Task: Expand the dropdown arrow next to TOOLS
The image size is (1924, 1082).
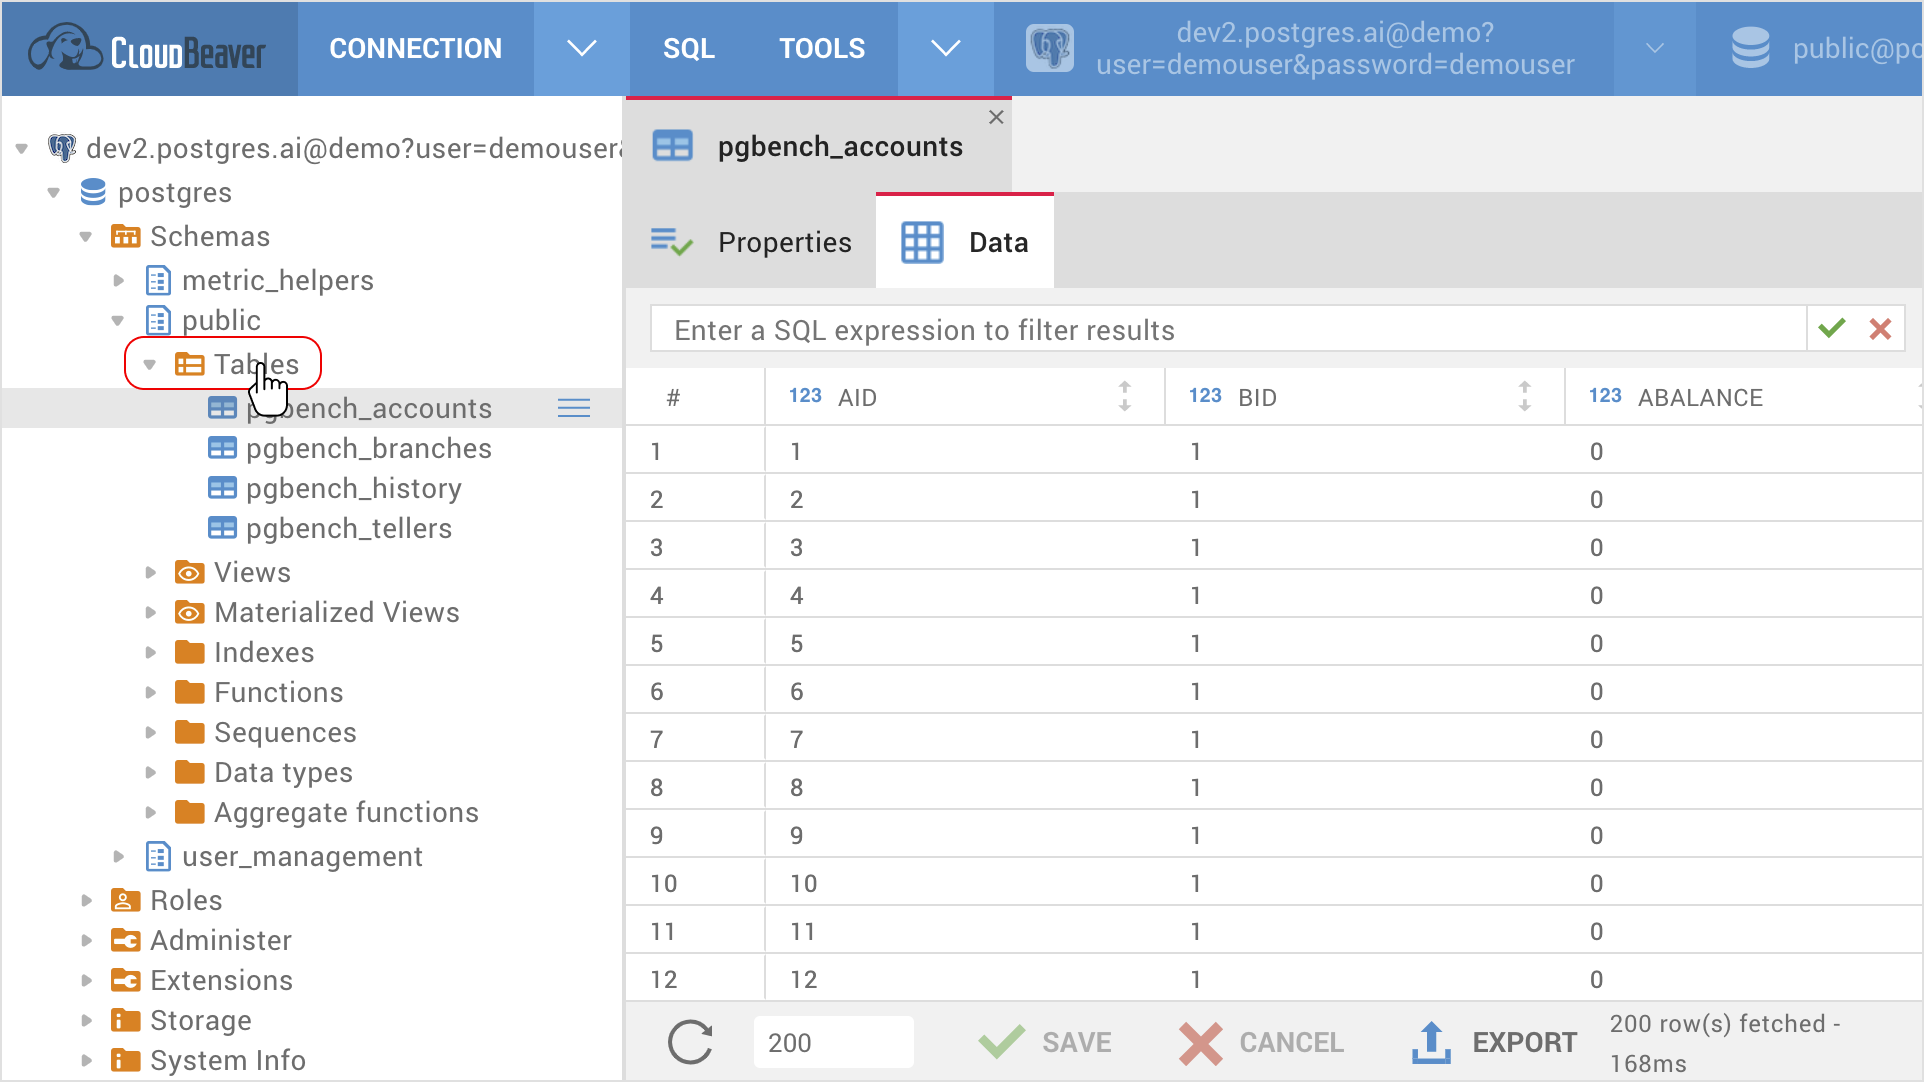Action: [945, 49]
